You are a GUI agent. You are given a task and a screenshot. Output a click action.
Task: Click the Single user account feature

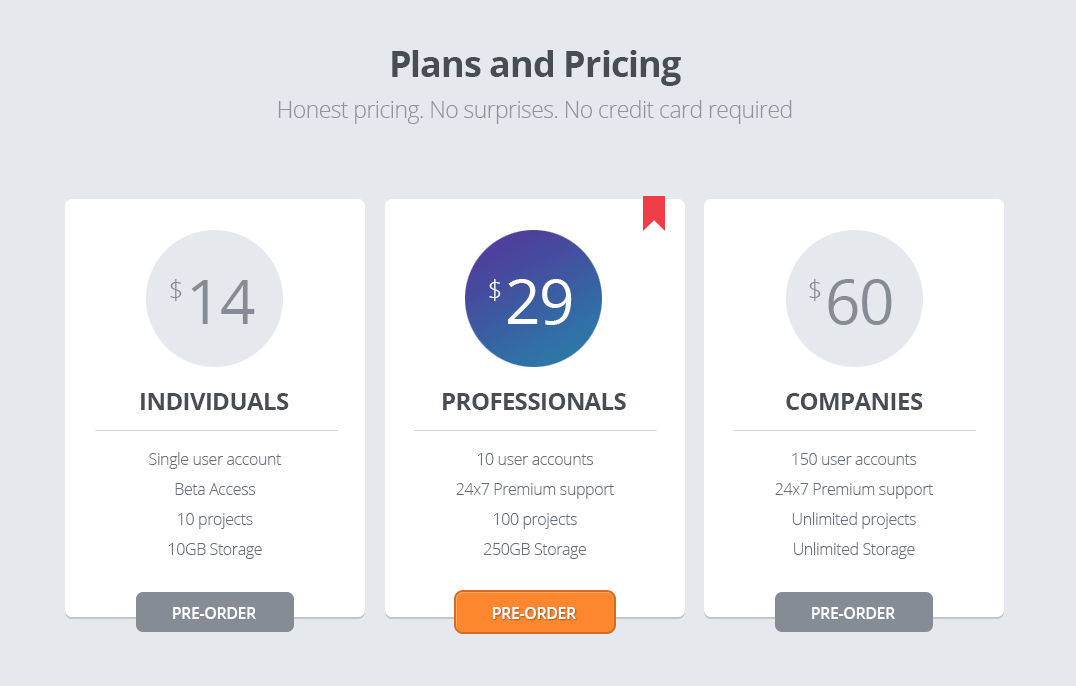click(214, 459)
